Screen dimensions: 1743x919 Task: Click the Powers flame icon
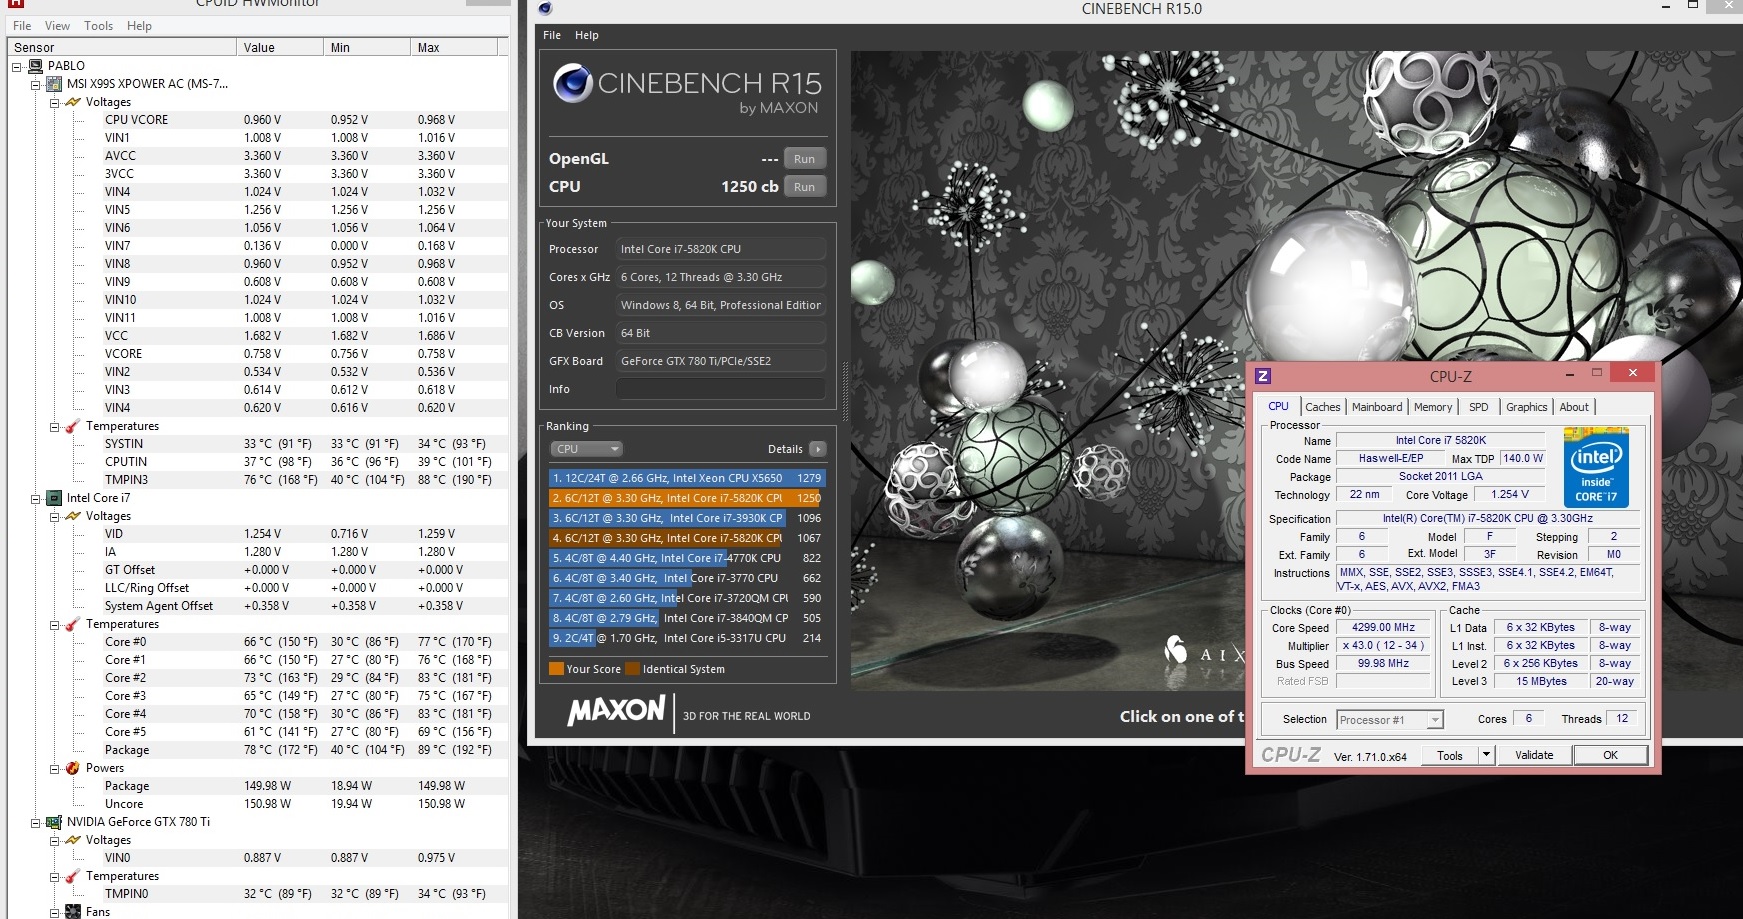click(x=73, y=768)
